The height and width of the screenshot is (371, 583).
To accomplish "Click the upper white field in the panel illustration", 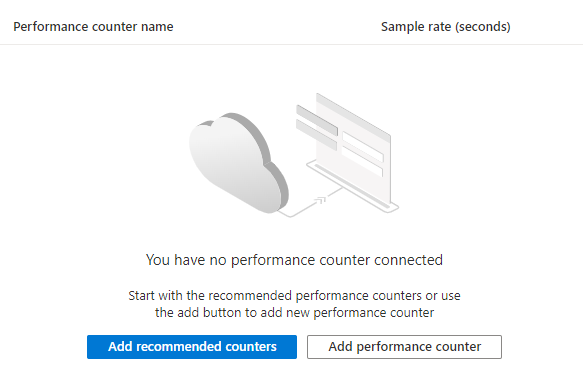I will 363,146.
